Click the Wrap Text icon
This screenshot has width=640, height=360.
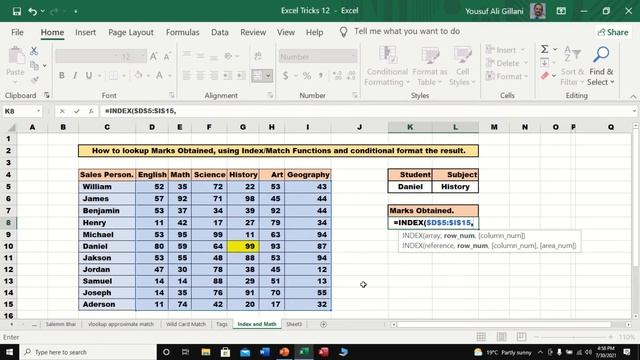(258, 56)
